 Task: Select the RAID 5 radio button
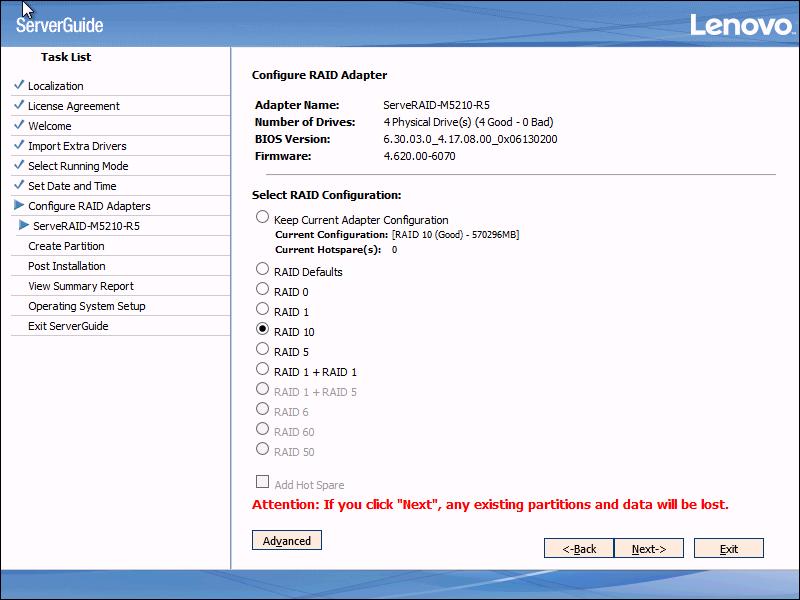[x=262, y=351]
